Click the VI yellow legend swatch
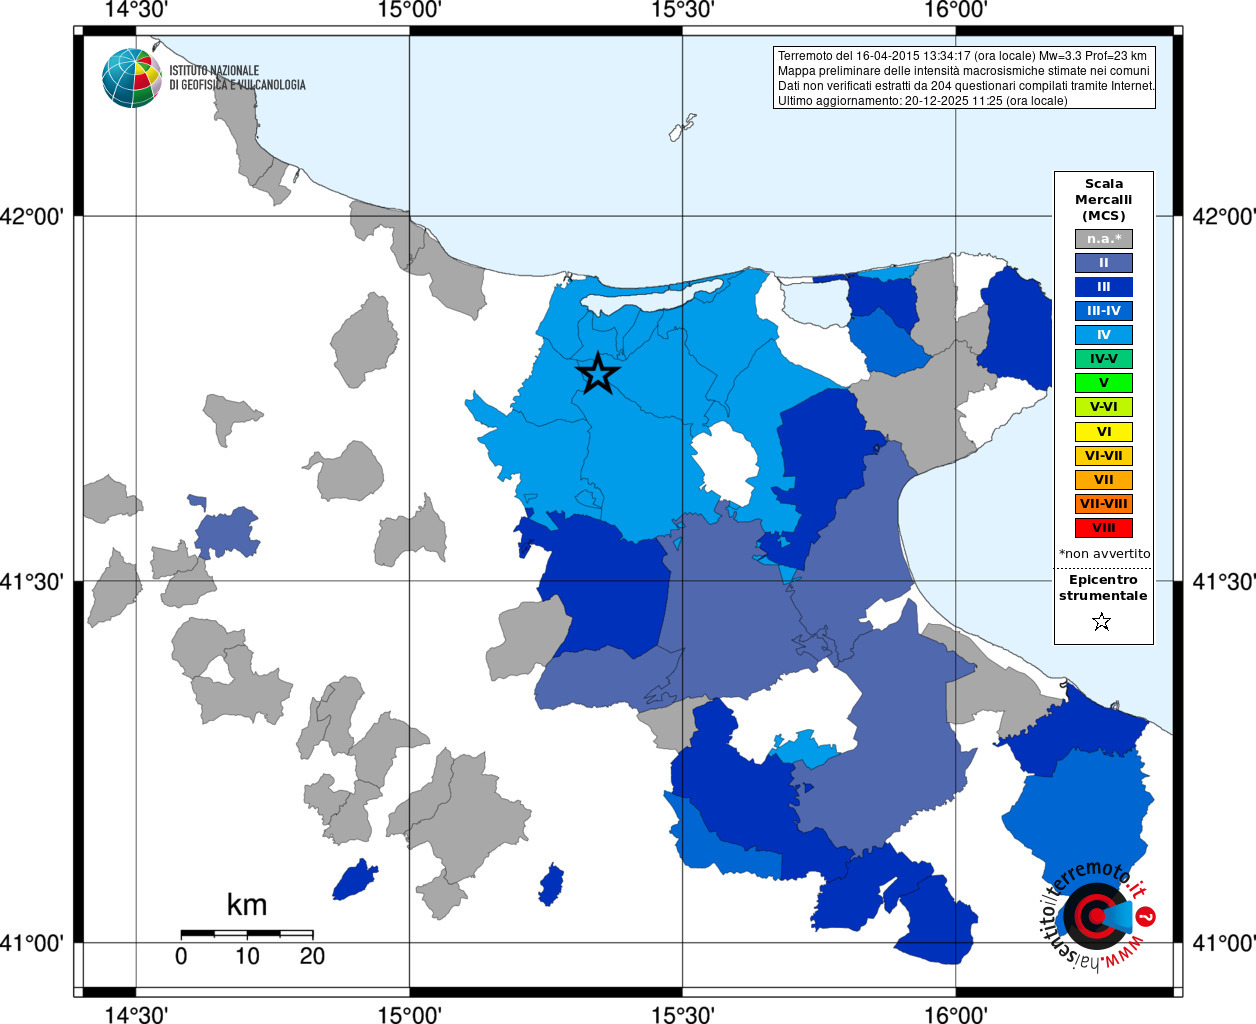1256x1024 pixels. 1104,432
